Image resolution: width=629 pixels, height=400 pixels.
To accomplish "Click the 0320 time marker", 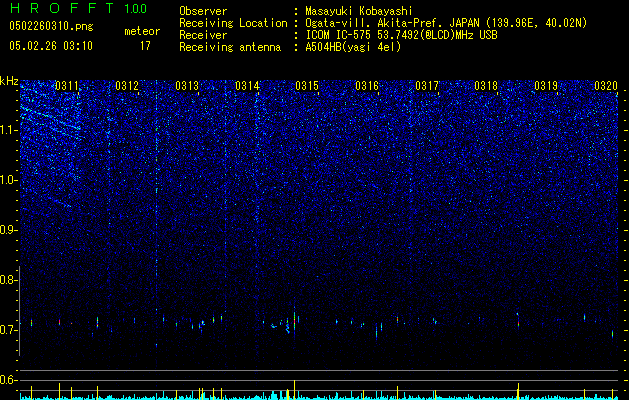I will pos(606,86).
